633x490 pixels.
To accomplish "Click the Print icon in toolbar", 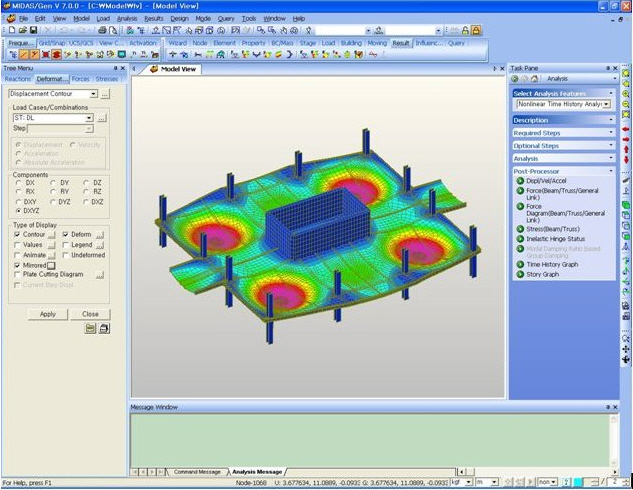I will pos(103,30).
